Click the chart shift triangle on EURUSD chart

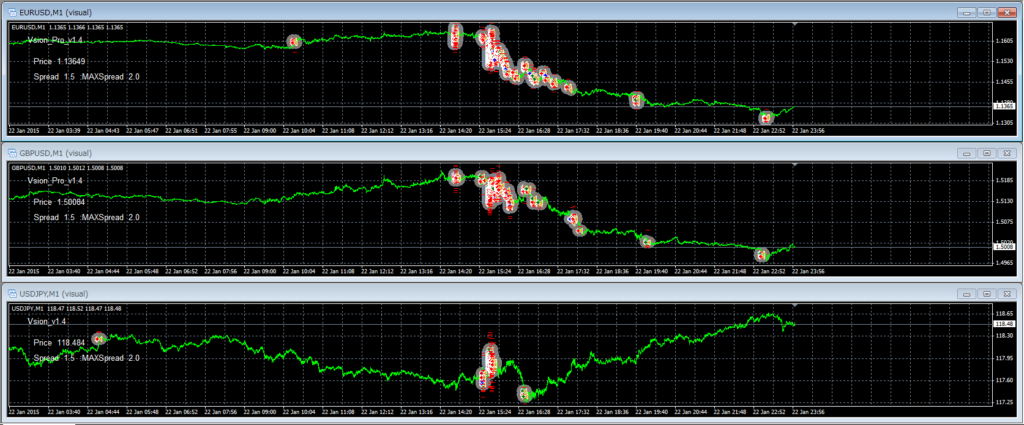[x=794, y=24]
